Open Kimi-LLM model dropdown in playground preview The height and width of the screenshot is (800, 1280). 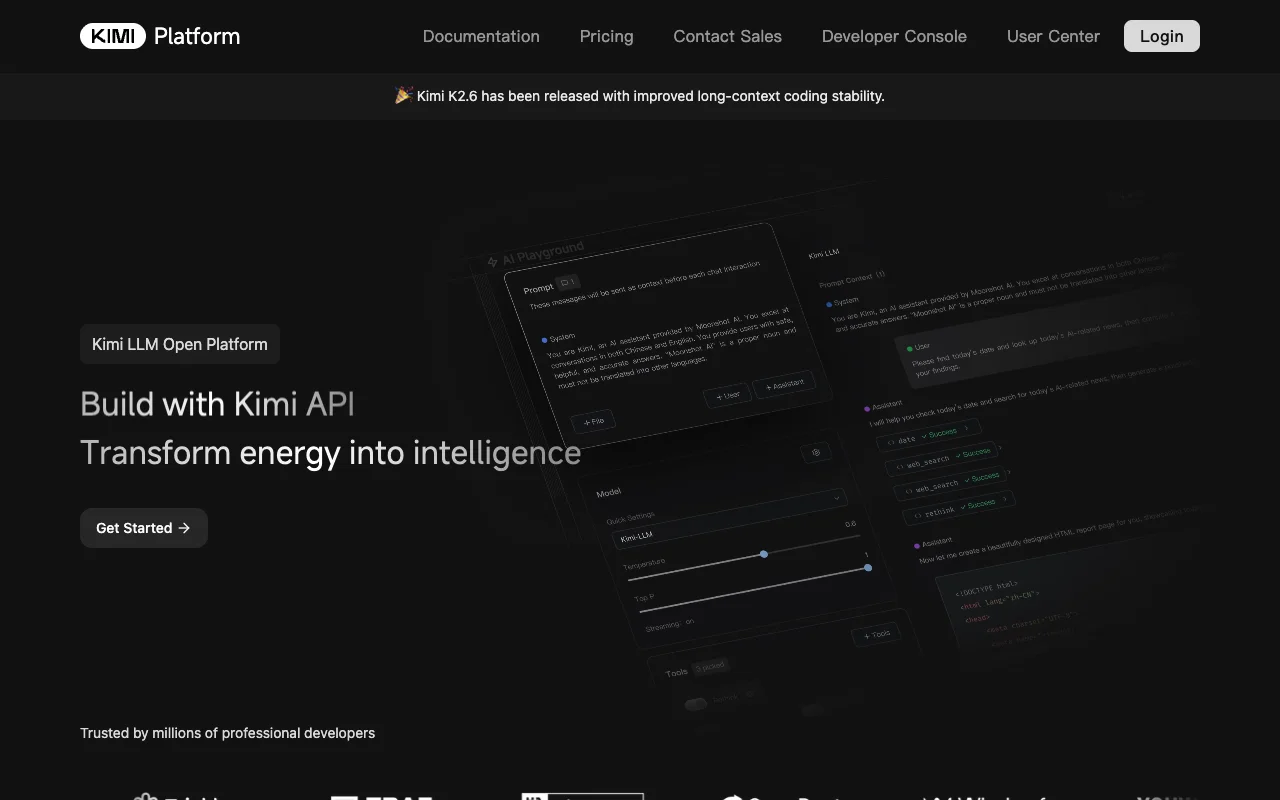coord(729,518)
